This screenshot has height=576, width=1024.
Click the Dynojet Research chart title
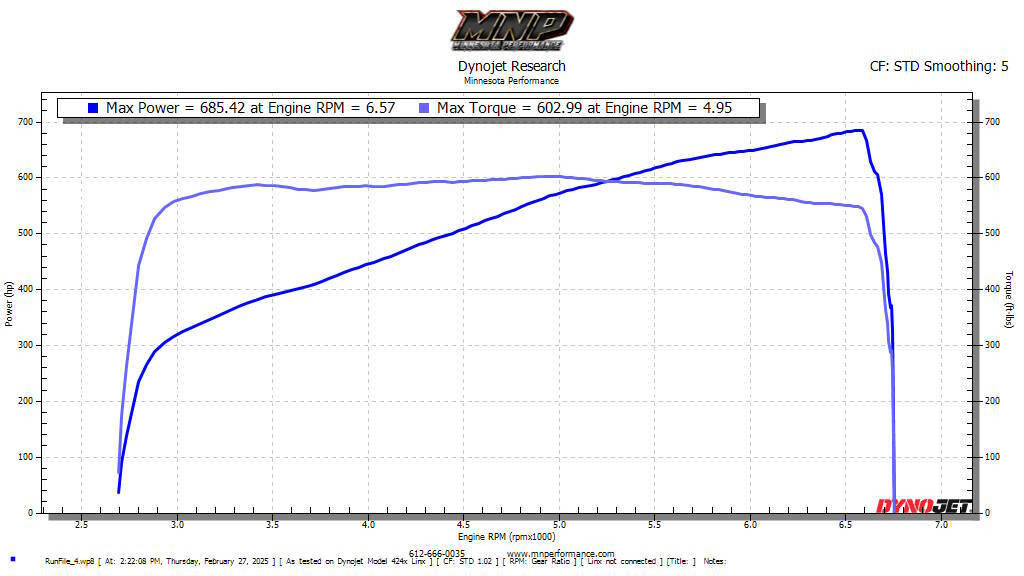point(511,67)
